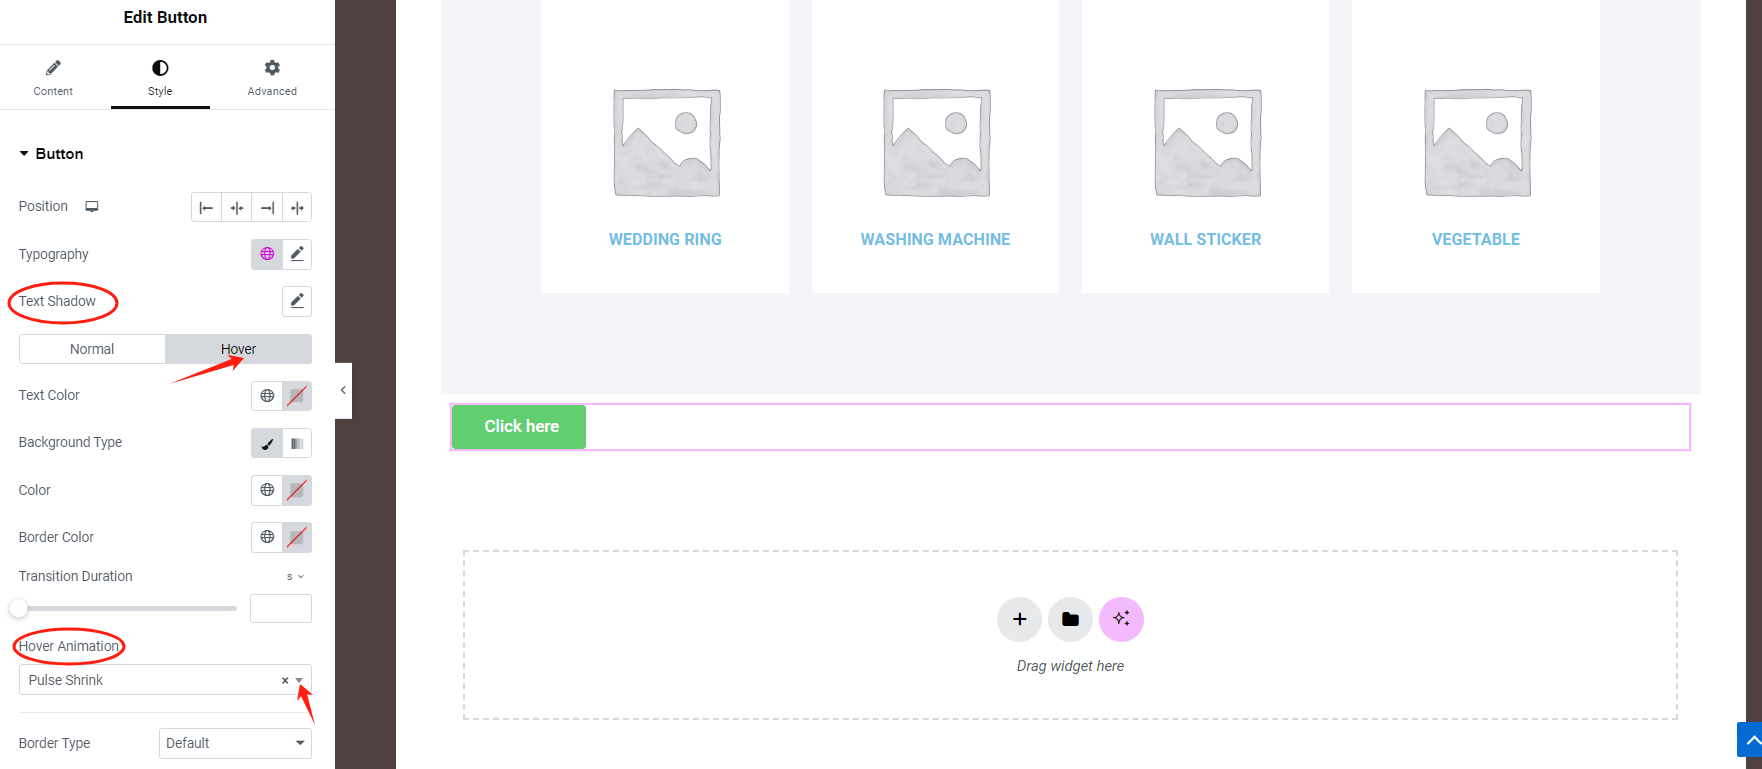Viewport: 1762px width, 769px height.
Task: Collapse the editor side panel
Action: (x=343, y=391)
